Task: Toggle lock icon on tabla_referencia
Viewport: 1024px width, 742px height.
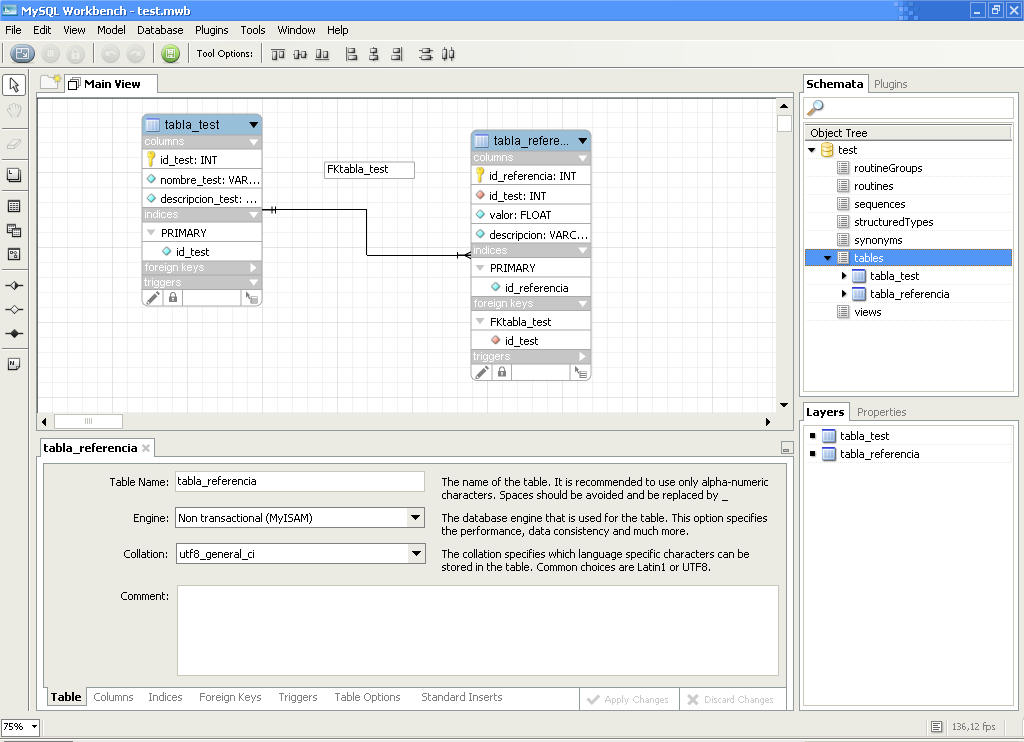Action: coord(502,372)
